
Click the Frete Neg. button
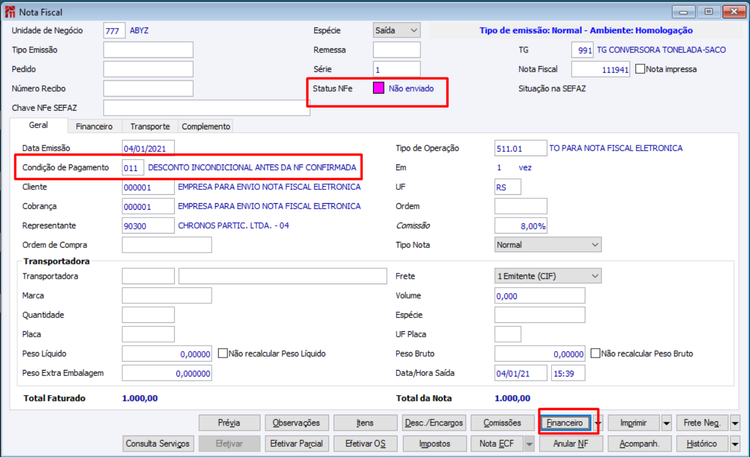click(702, 423)
